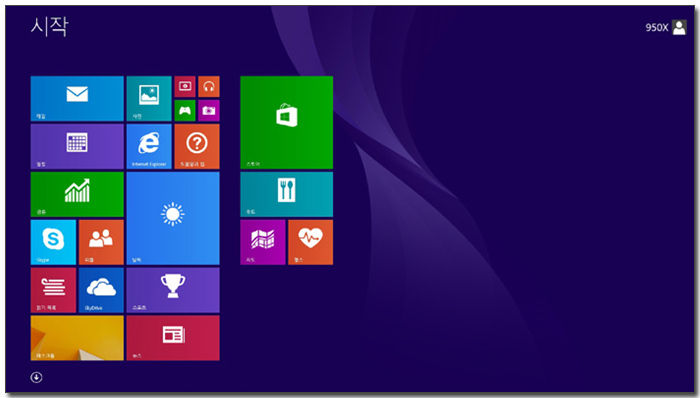Launch the Internet Explorer tile

tap(149, 146)
